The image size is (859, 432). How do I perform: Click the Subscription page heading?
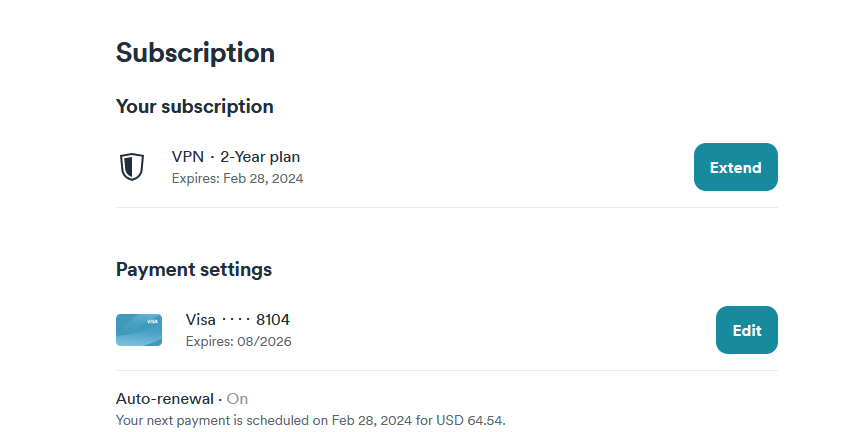click(x=195, y=53)
